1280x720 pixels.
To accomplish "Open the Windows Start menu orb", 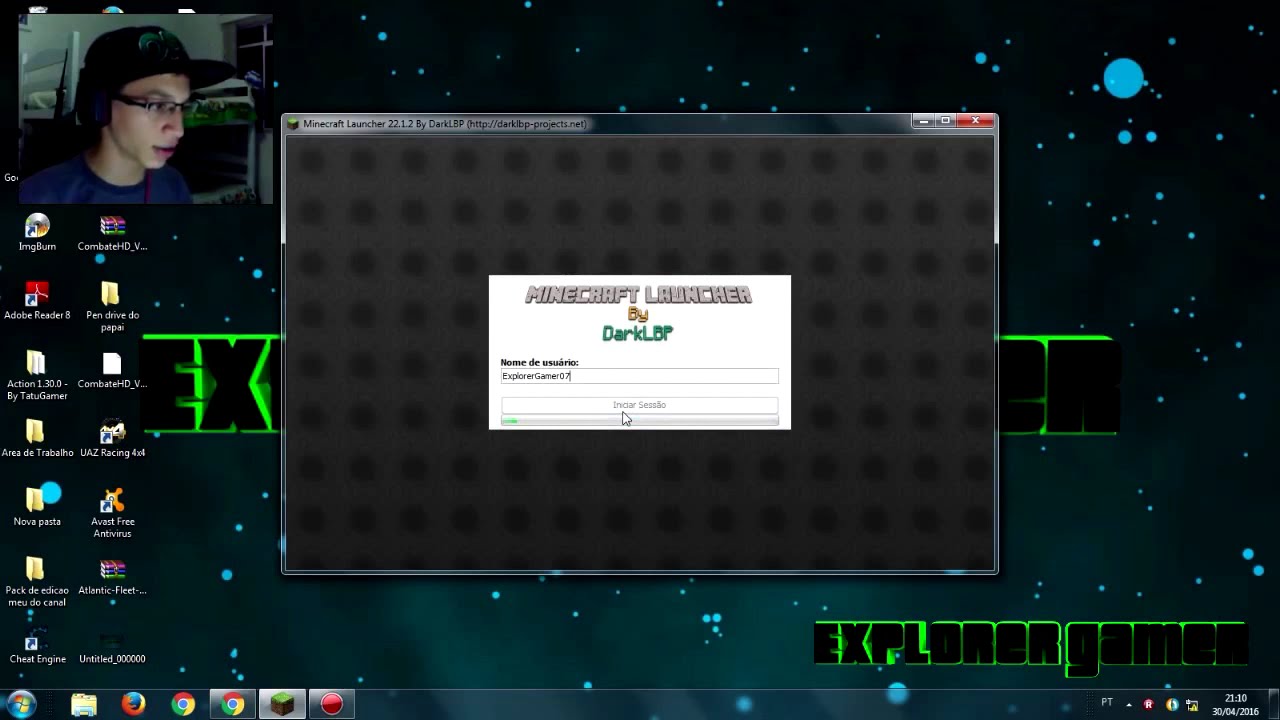I will click(20, 704).
